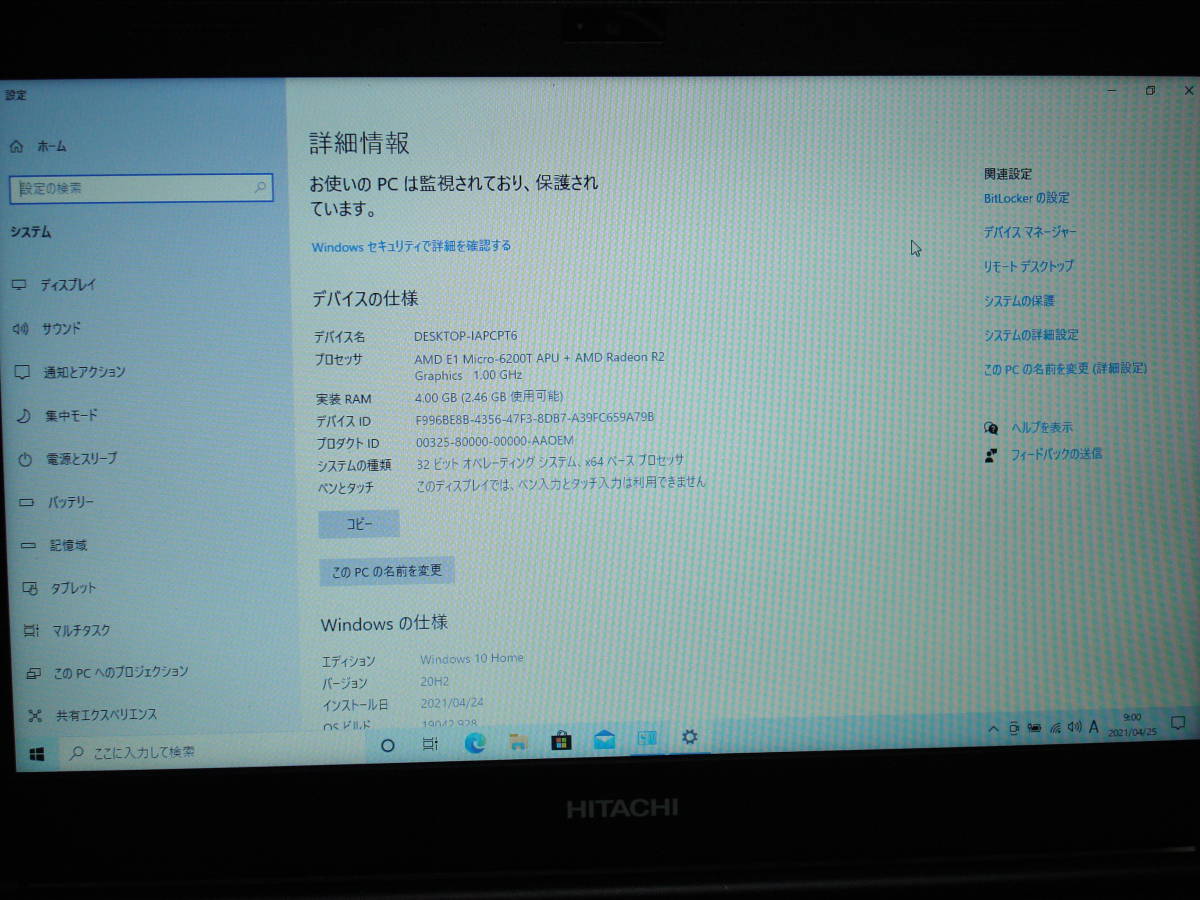Open the ホーム (Home) settings page
This screenshot has height=900, width=1200.
tap(40, 146)
